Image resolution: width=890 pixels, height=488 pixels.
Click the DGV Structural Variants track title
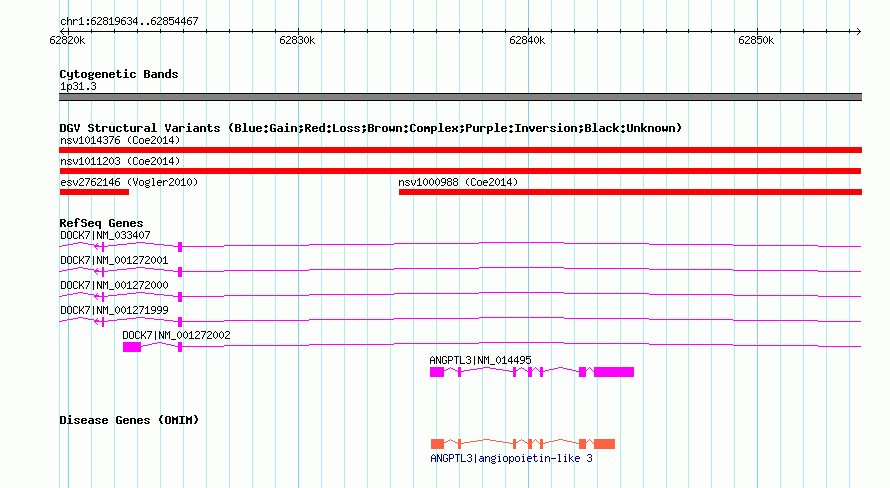[x=370, y=128]
